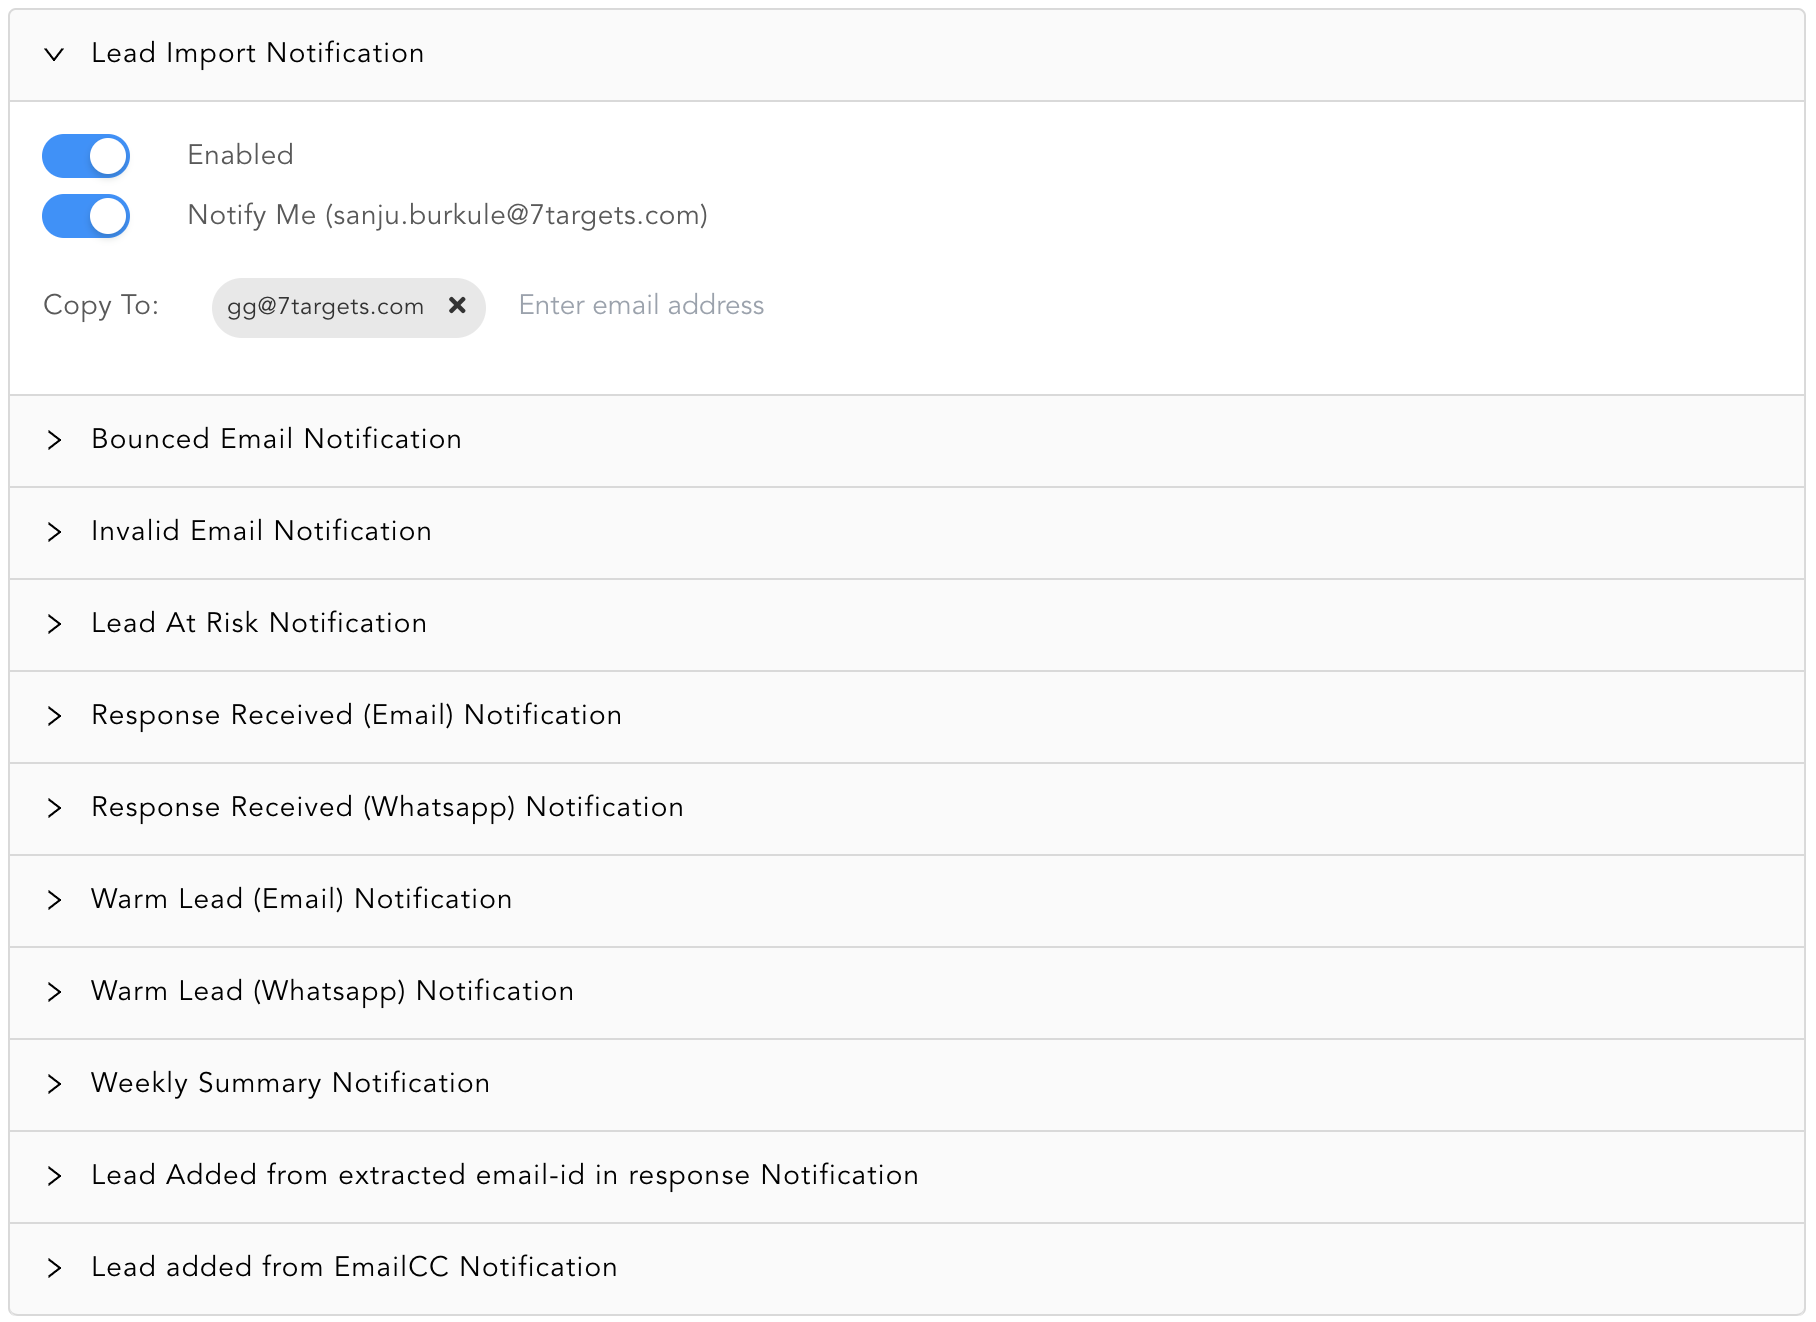Expand Invalid Email Notification chevron
The height and width of the screenshot is (1322, 1816).
pyautogui.click(x=55, y=532)
